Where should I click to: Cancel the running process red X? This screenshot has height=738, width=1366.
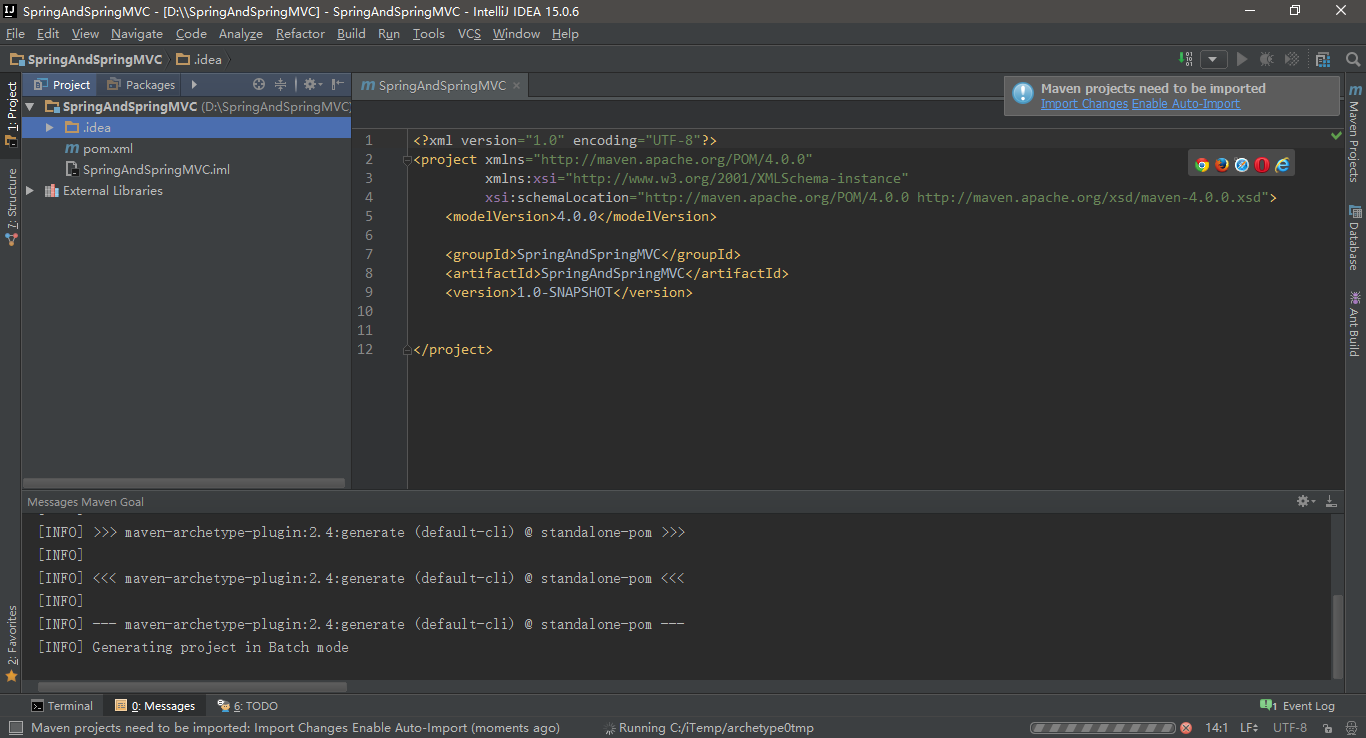pos(1186,728)
